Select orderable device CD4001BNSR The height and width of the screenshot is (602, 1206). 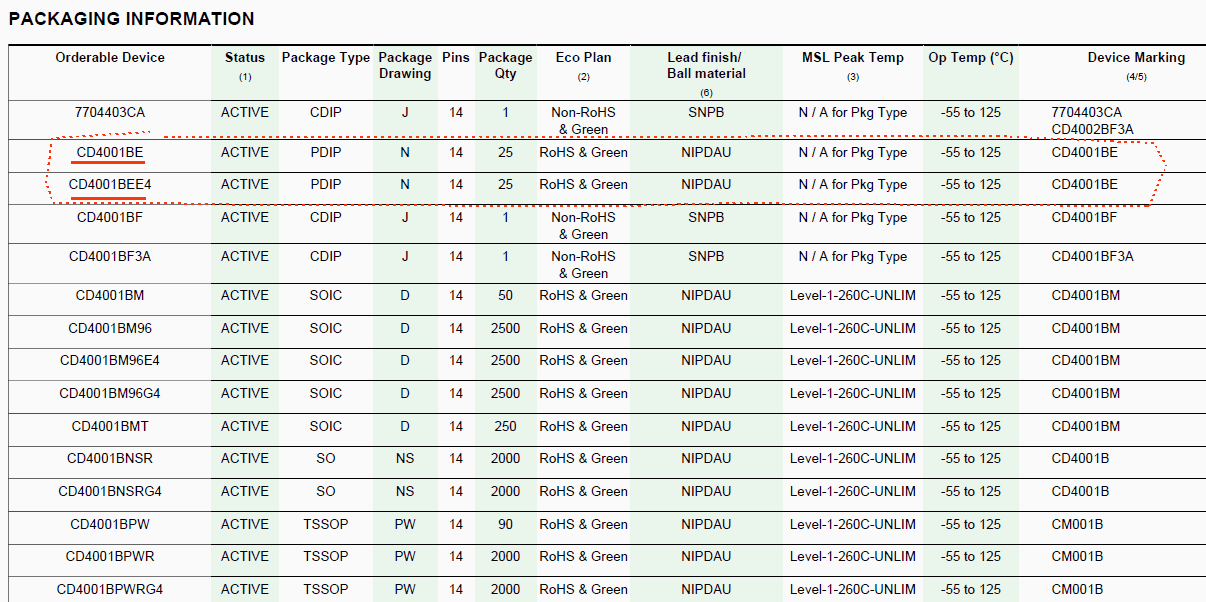[x=110, y=459]
